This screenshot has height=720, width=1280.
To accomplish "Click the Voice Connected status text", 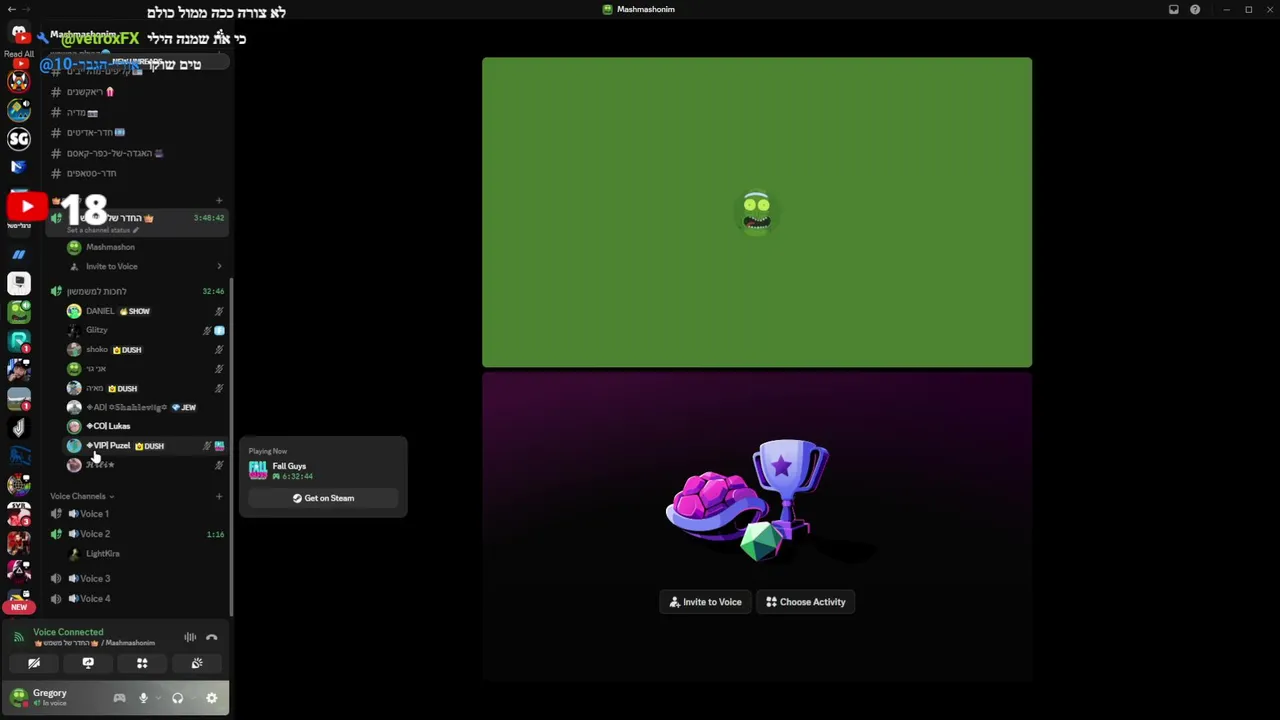I will 68,632.
